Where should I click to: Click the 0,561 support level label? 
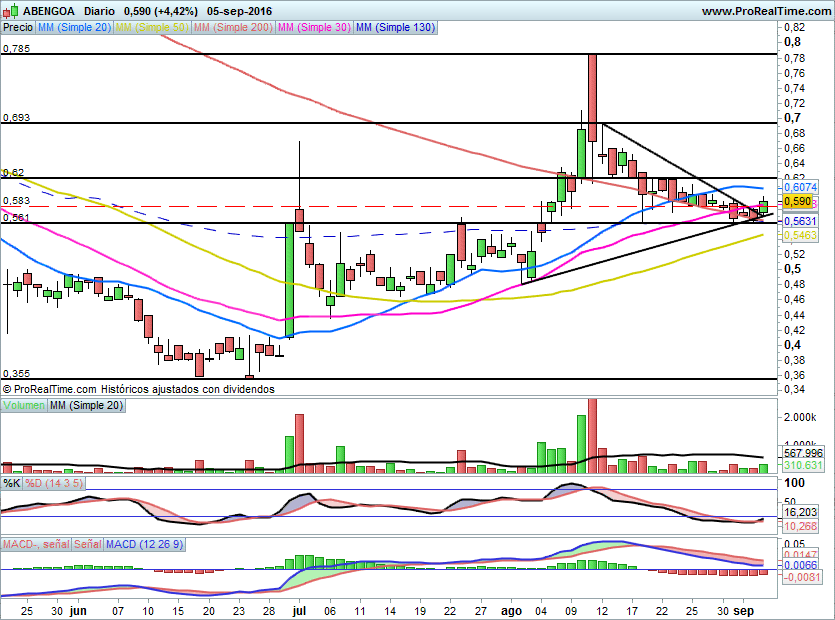(x=17, y=217)
